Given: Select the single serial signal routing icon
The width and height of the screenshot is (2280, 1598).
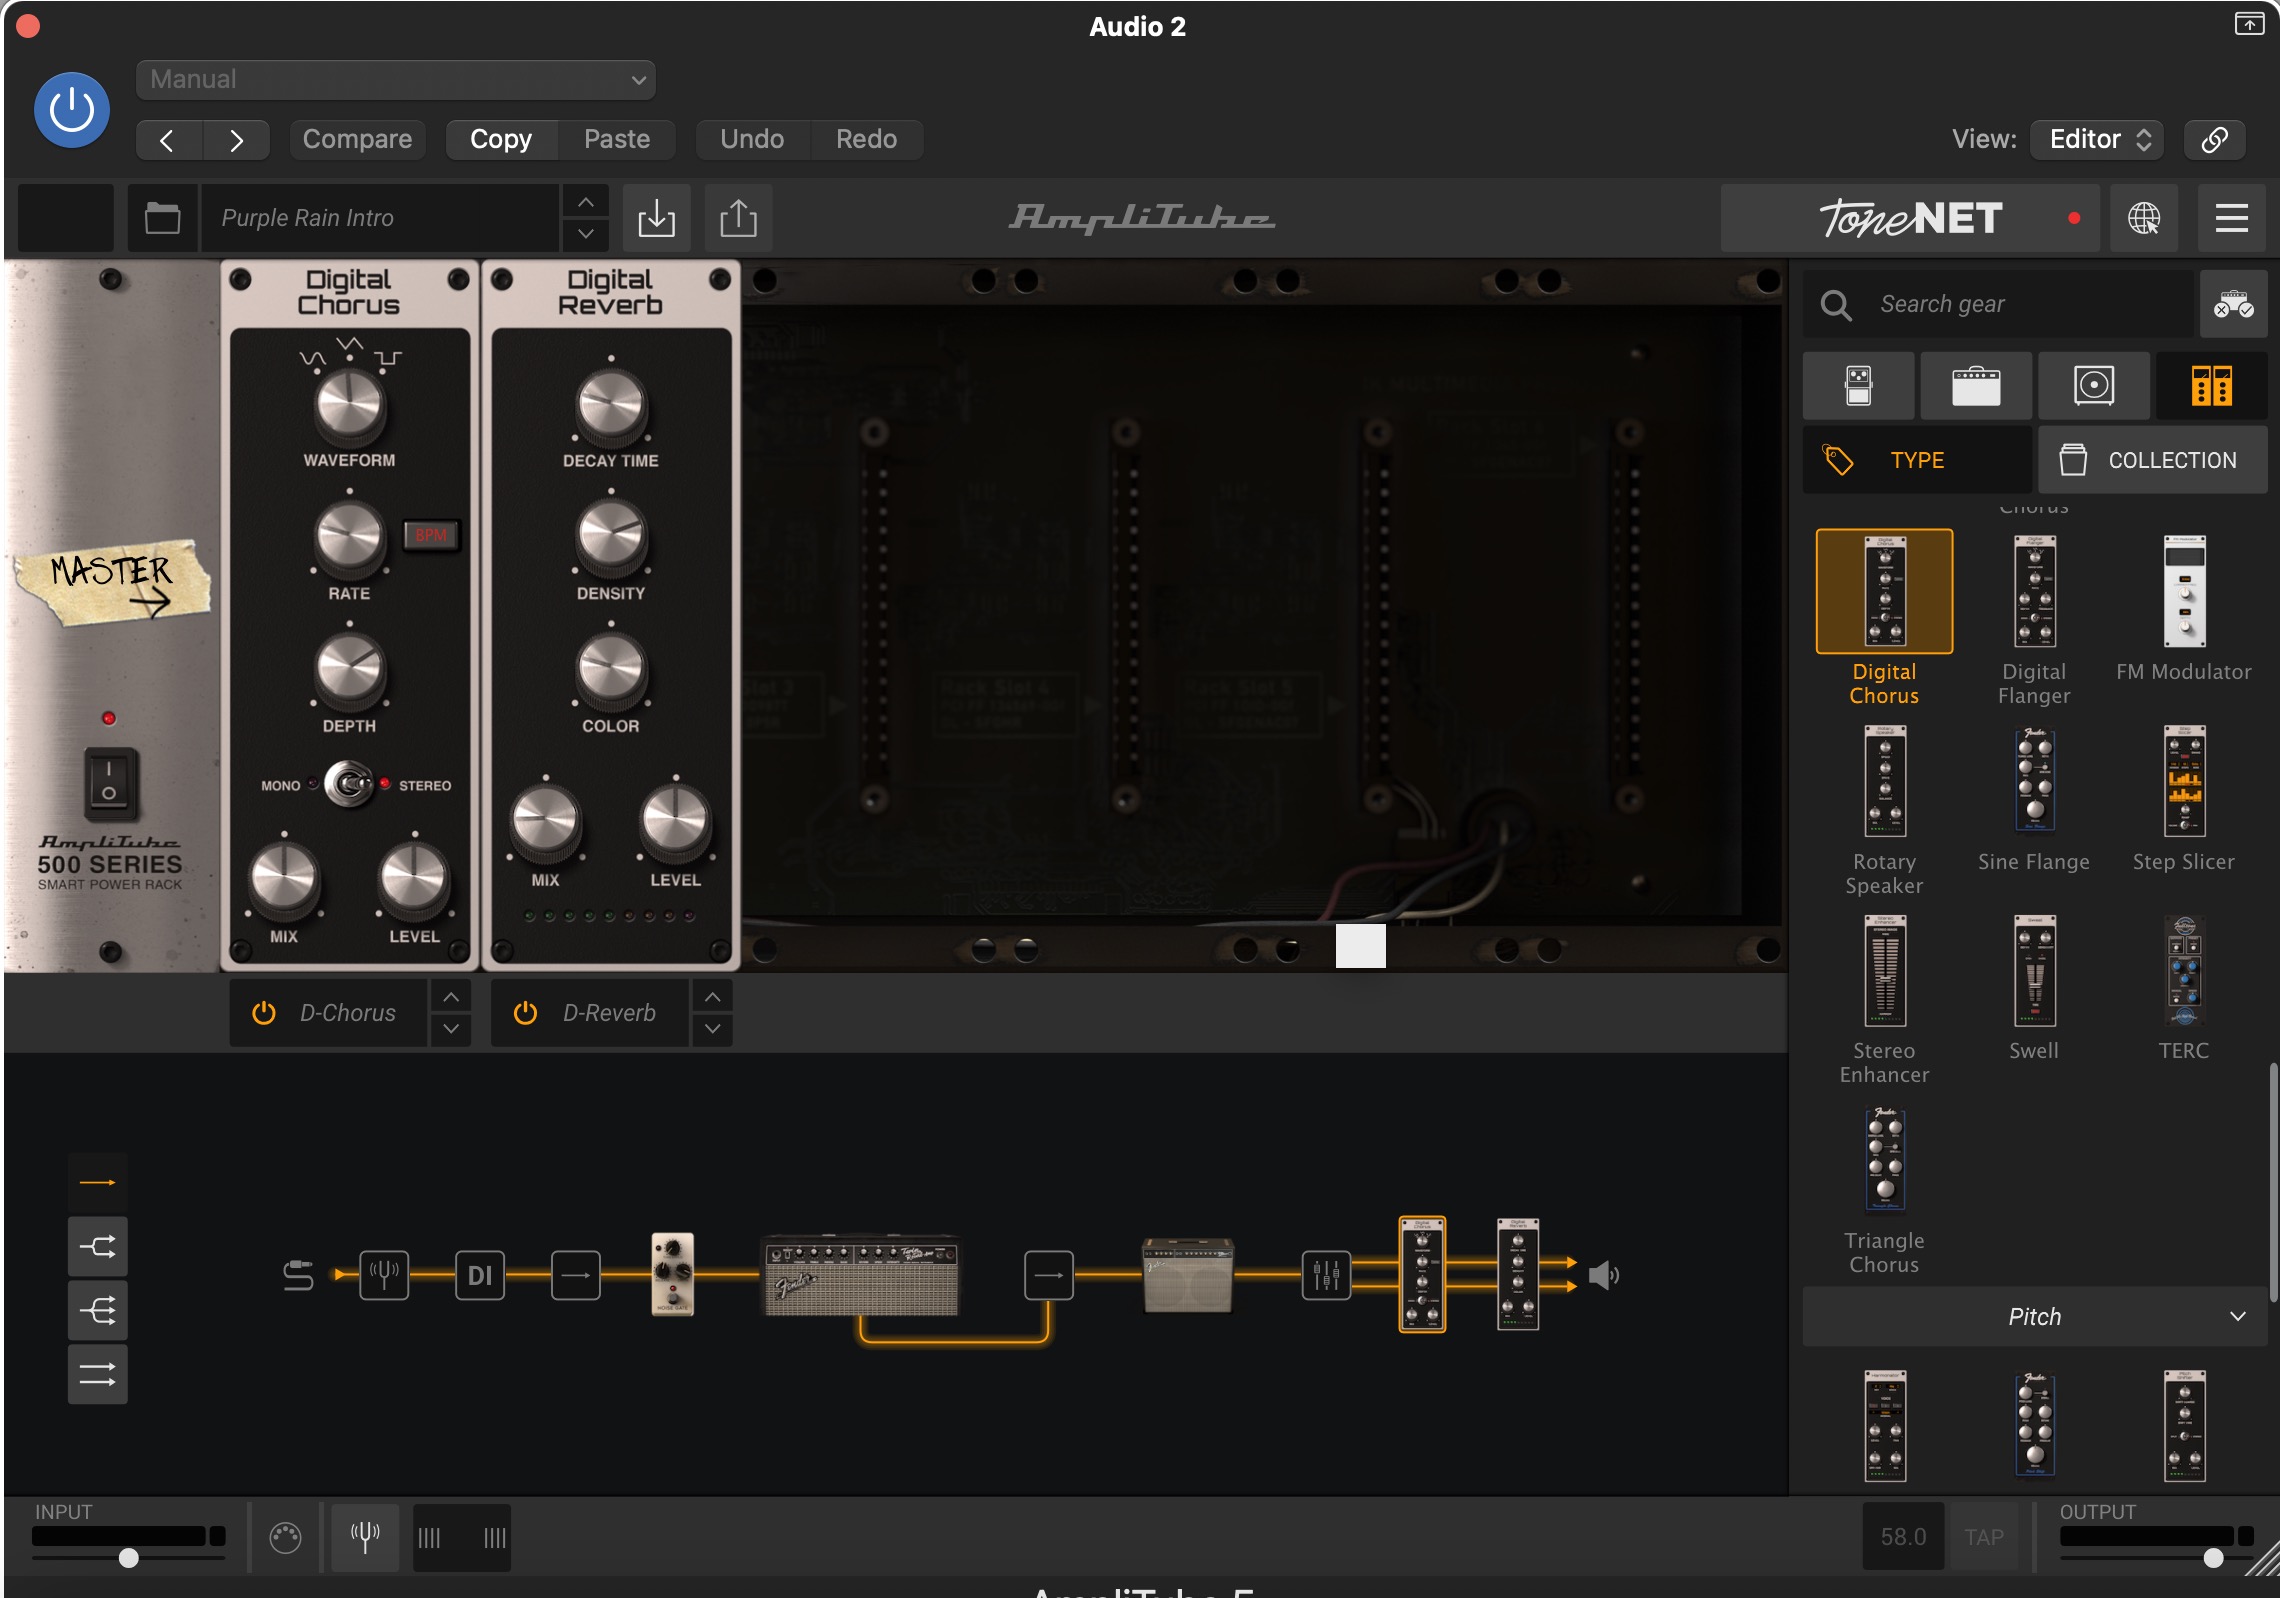Looking at the screenshot, I should [98, 1183].
